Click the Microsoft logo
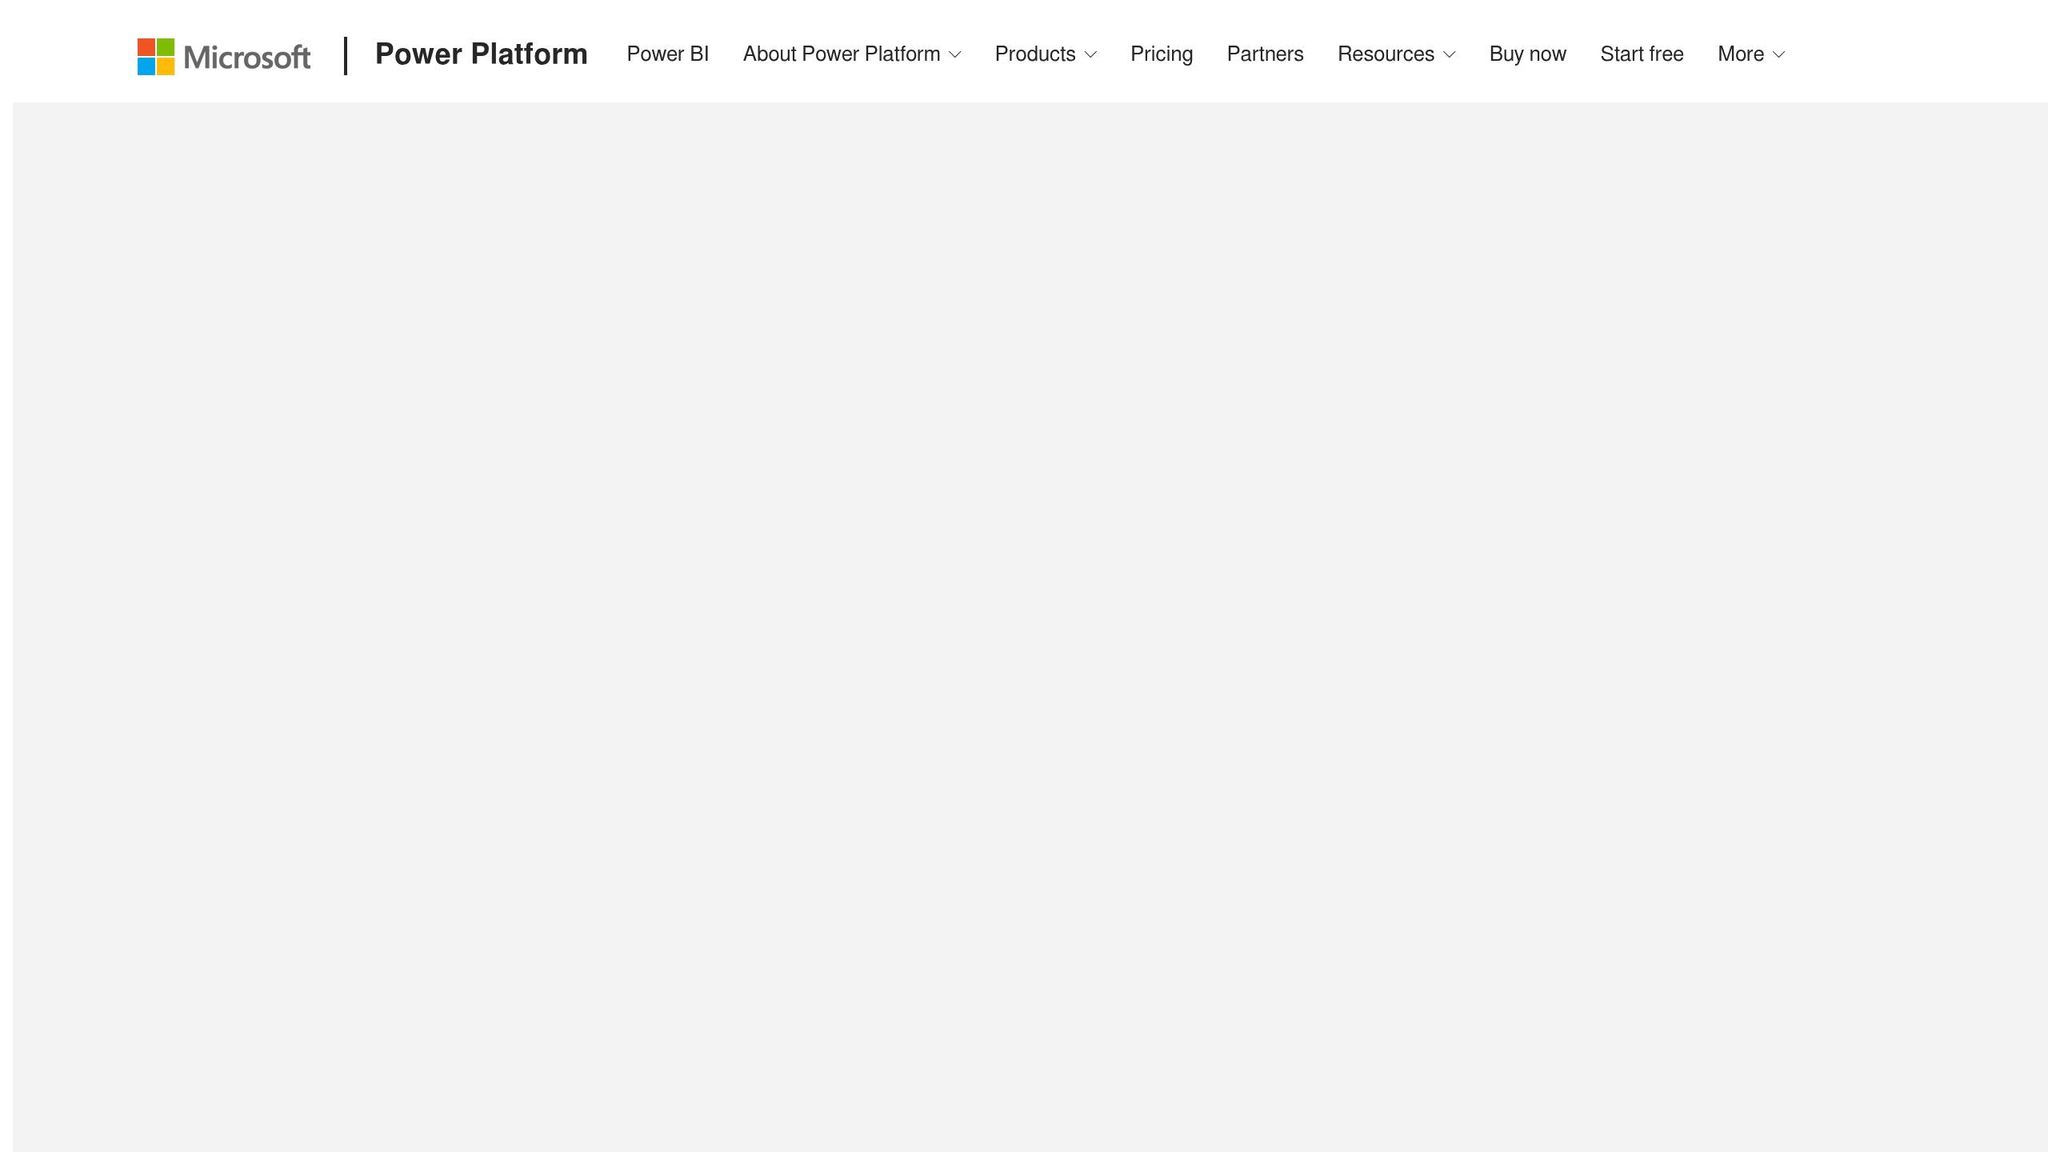 [x=224, y=56]
